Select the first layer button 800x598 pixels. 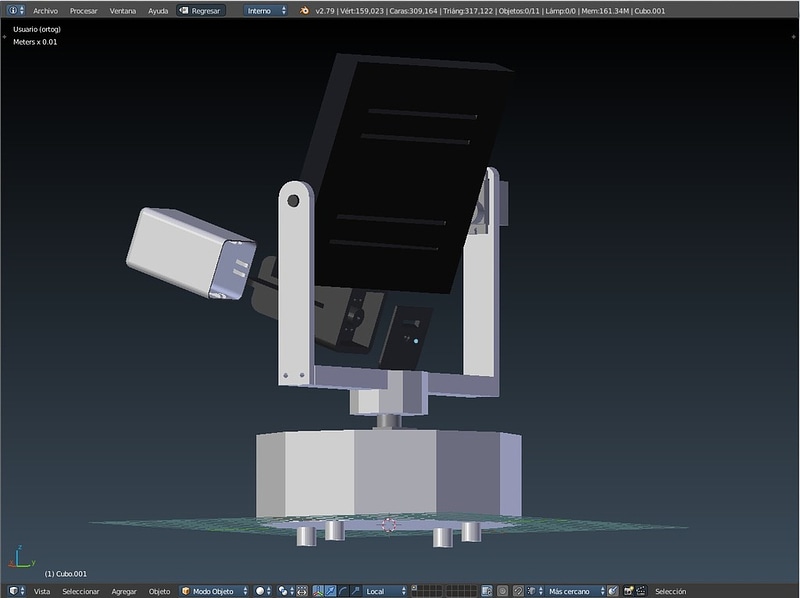(x=415, y=588)
